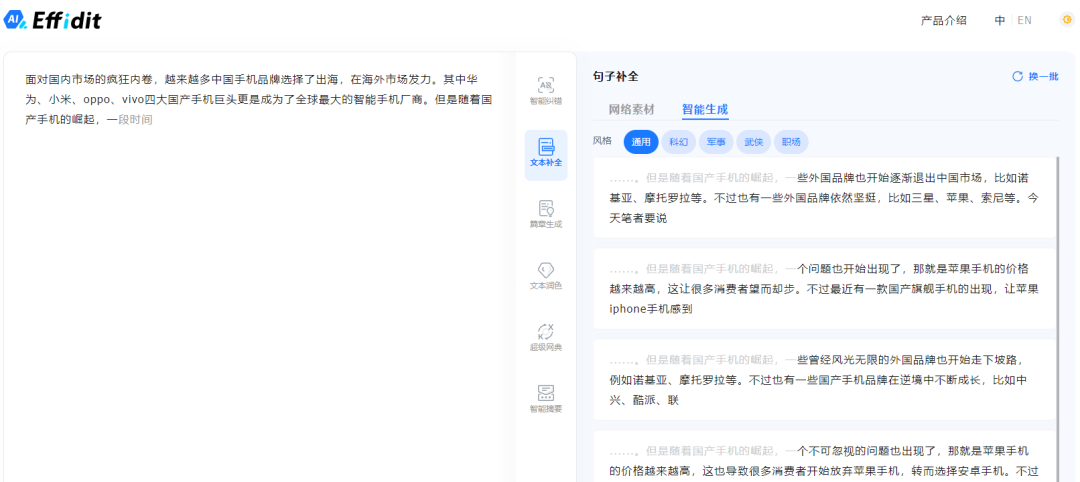Switch language to EN
The width and height of the screenshot is (1080, 482).
pyautogui.click(x=1024, y=20)
